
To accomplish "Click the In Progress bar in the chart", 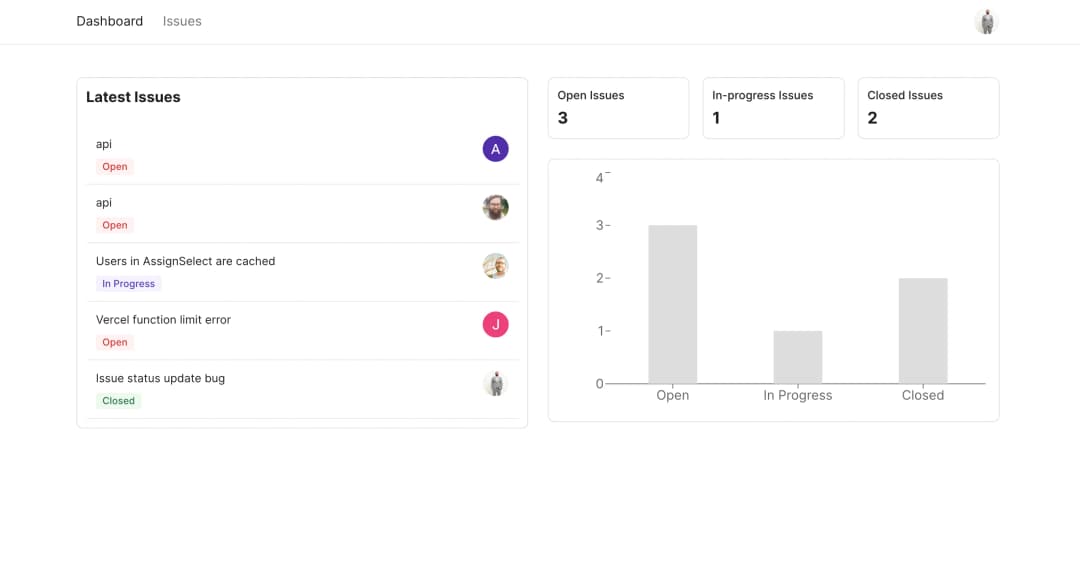I will pos(797,357).
